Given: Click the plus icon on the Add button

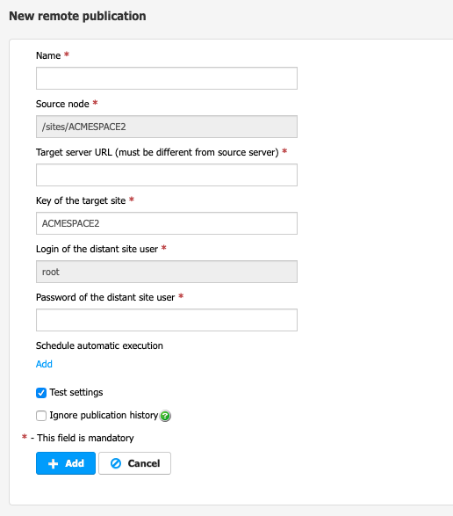Looking at the screenshot, I should point(53,464).
